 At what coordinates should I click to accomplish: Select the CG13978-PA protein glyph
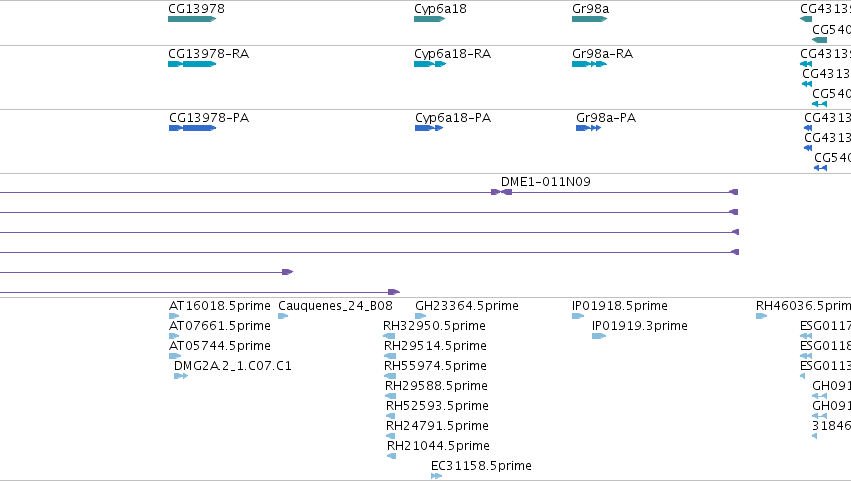pyautogui.click(x=193, y=128)
